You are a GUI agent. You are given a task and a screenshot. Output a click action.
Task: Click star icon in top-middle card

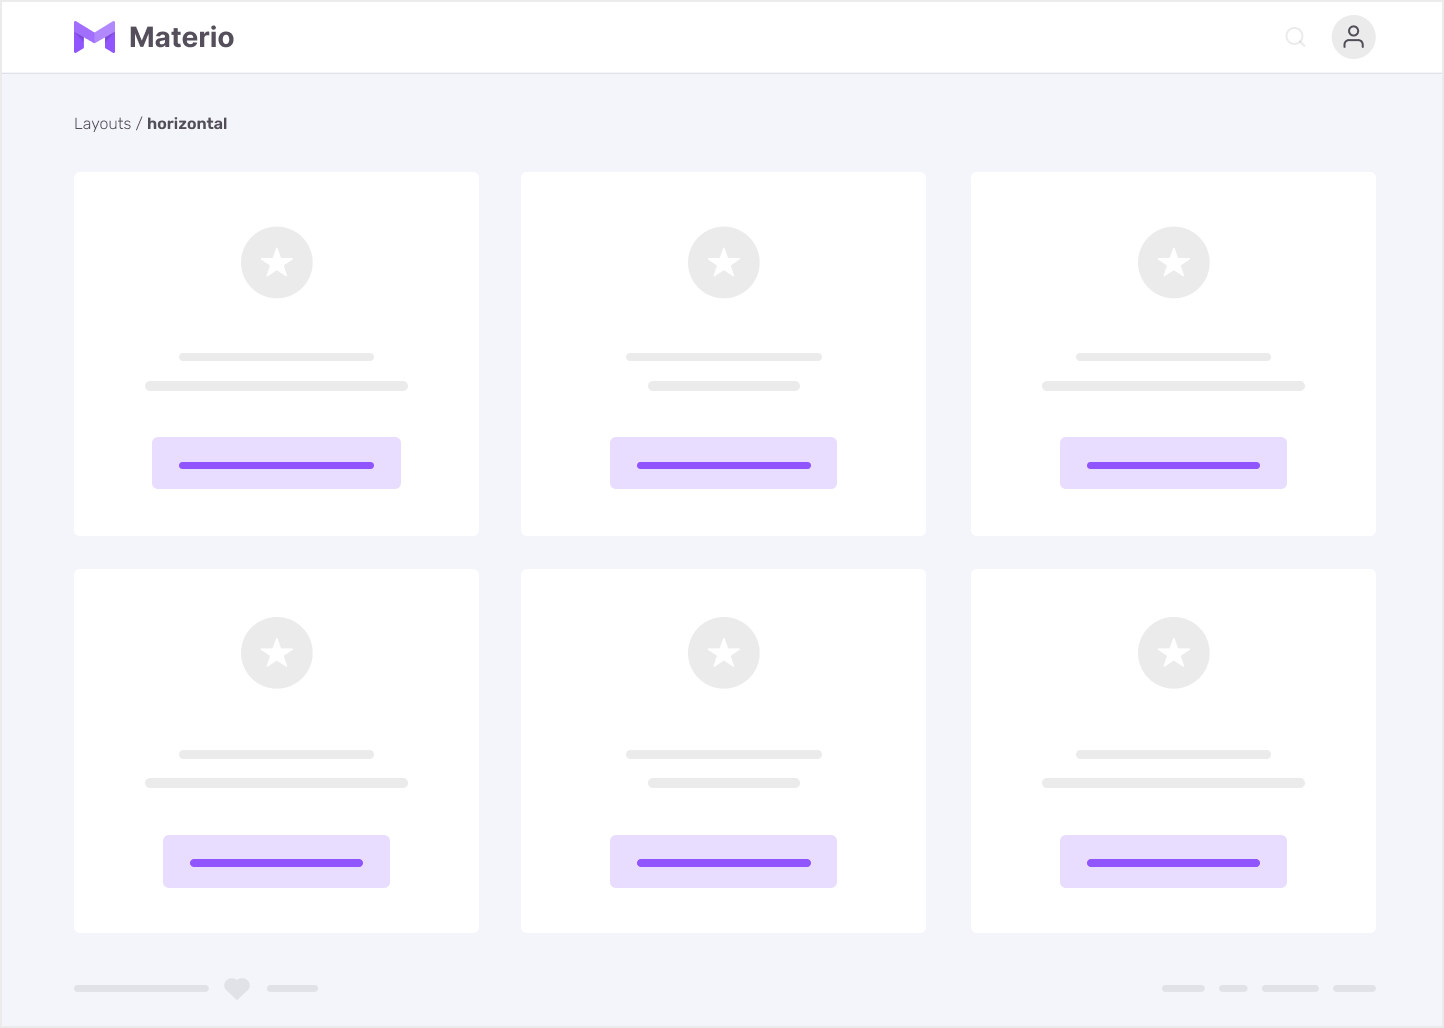pos(724,263)
